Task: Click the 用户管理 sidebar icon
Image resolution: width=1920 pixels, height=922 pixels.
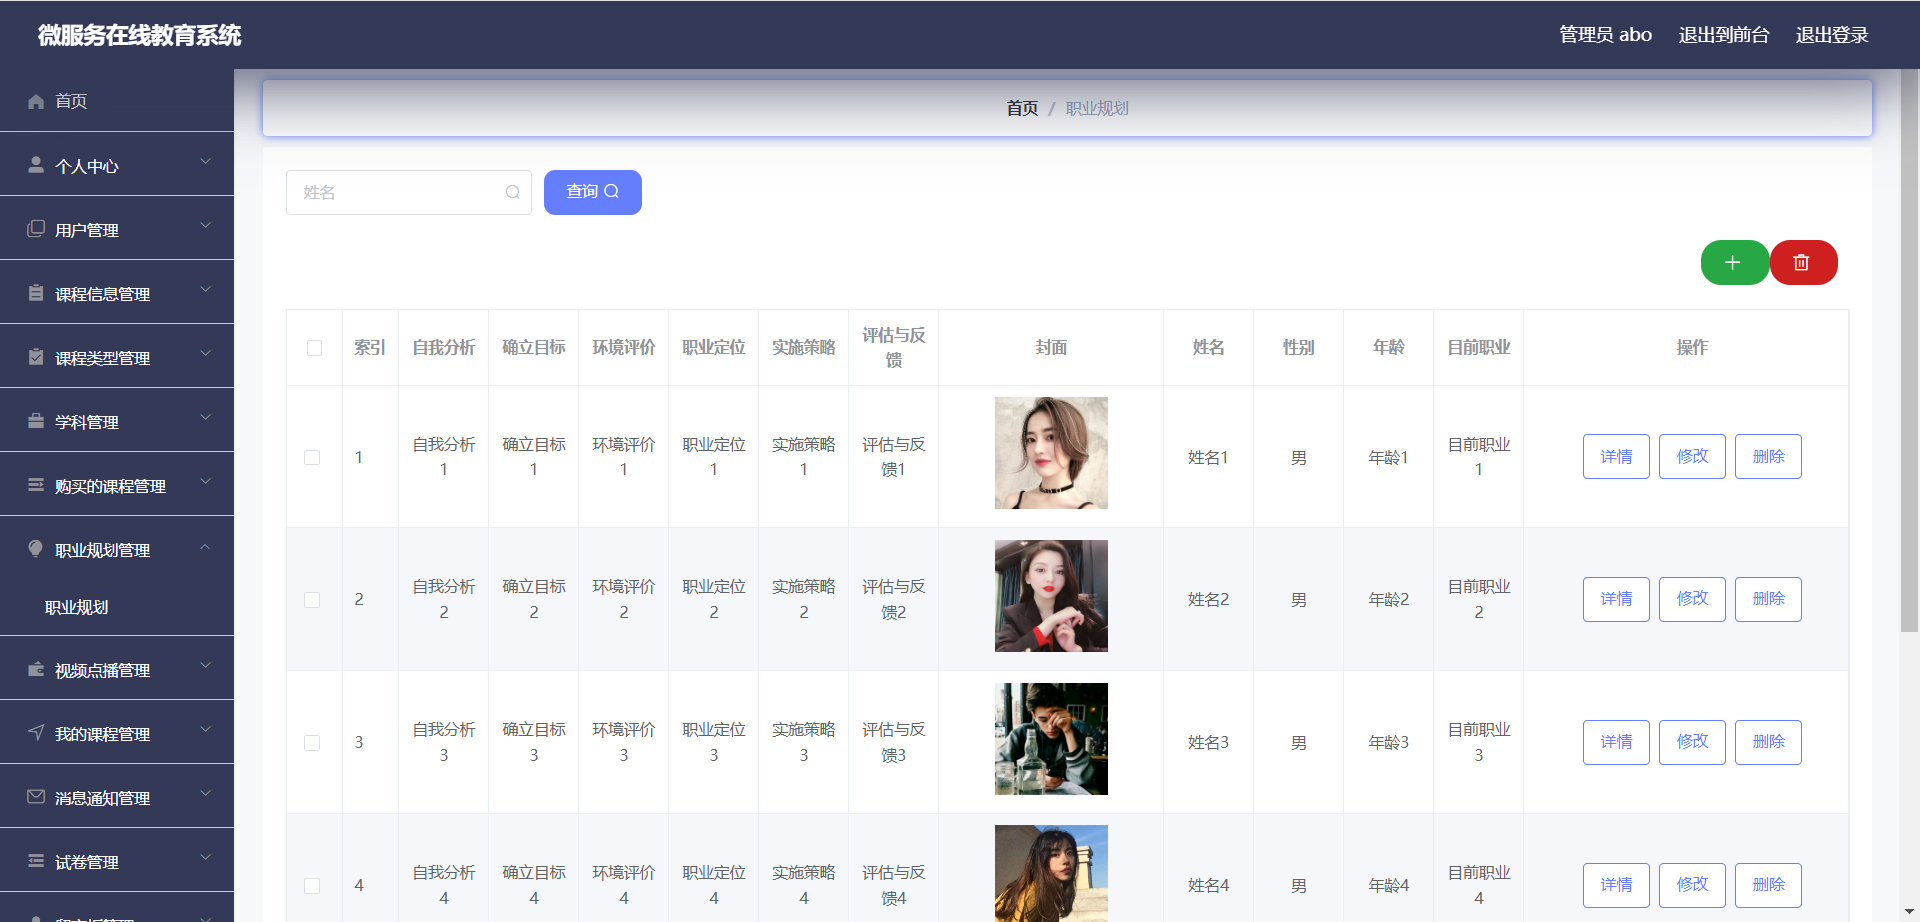Action: click(34, 228)
